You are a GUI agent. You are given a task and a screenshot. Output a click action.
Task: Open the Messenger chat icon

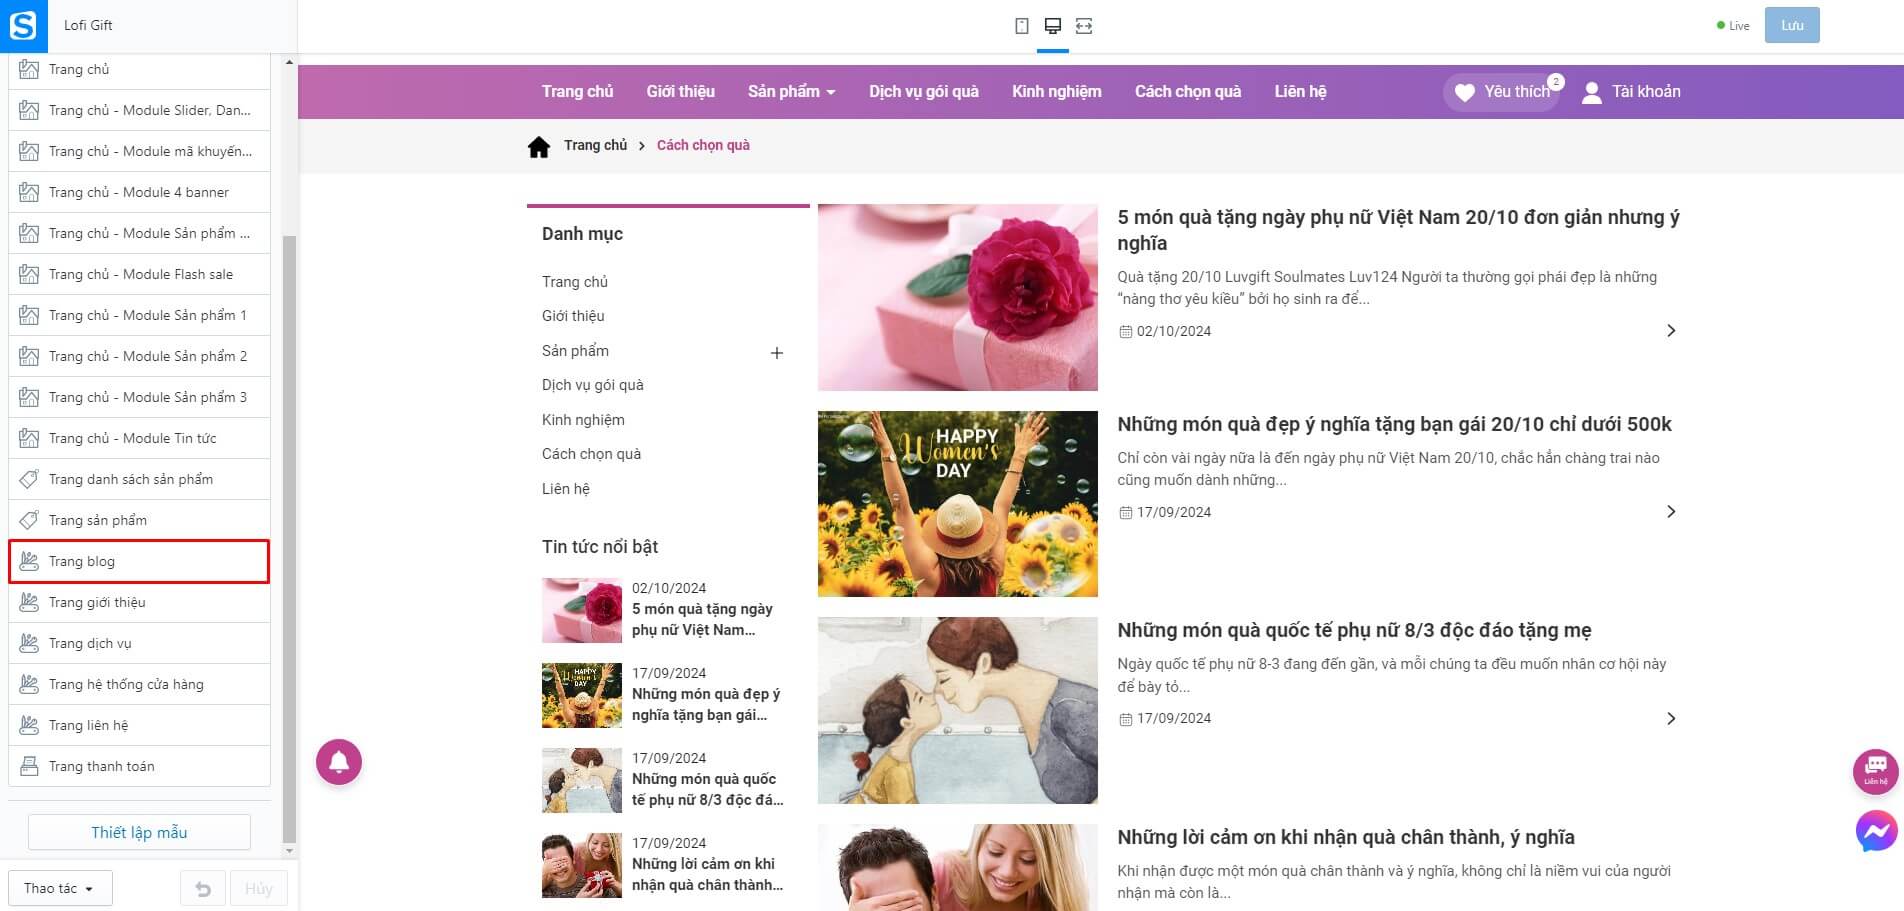1875,831
